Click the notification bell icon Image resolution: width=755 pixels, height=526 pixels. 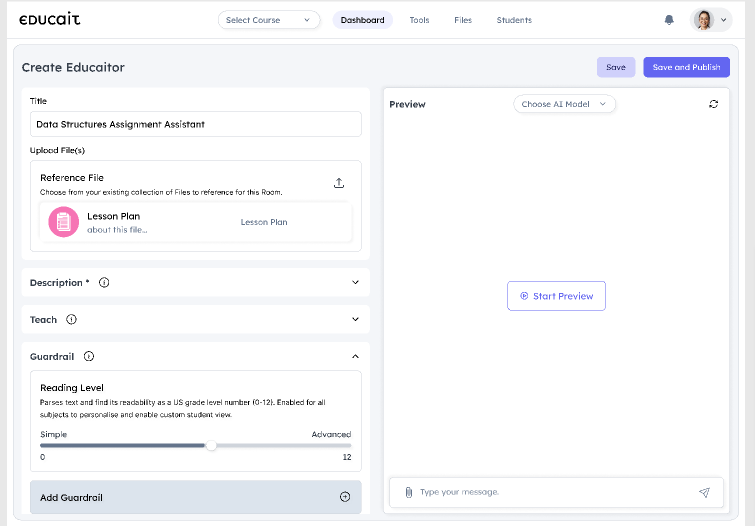tap(669, 20)
